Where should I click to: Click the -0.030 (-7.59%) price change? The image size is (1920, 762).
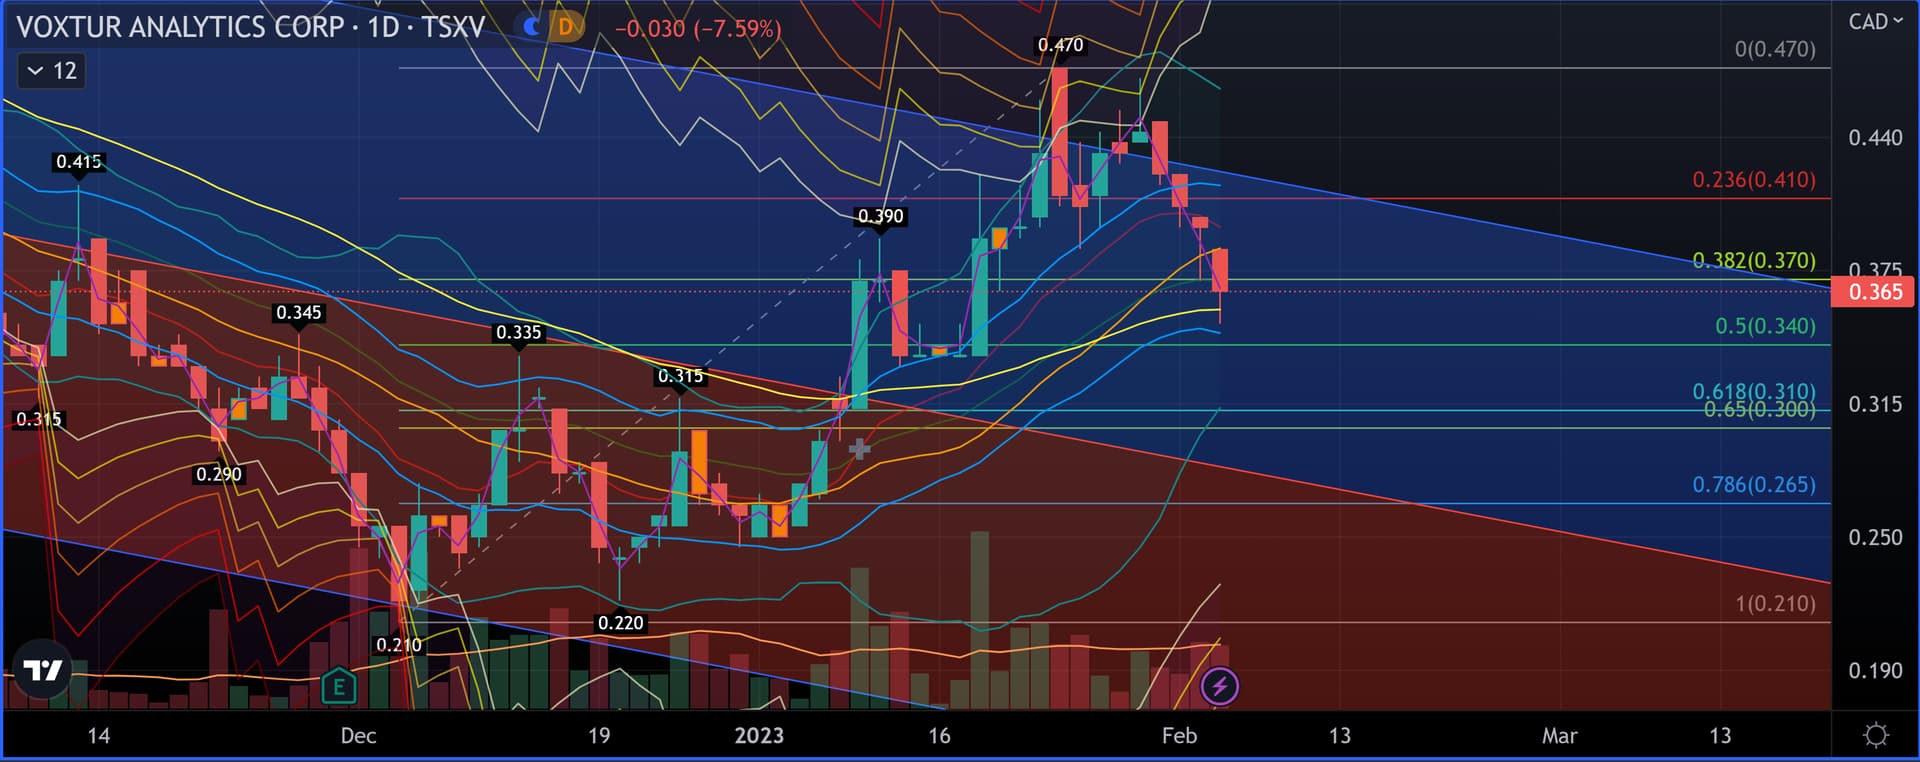(x=697, y=28)
